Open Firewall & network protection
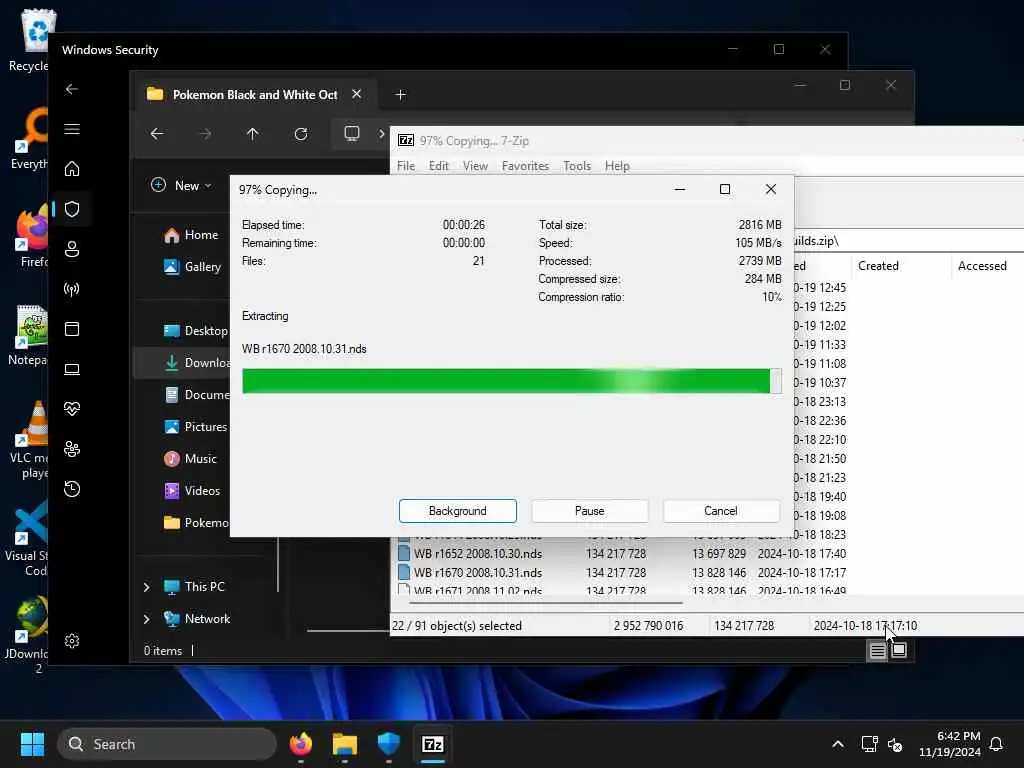The width and height of the screenshot is (1024, 768). pos(72,289)
